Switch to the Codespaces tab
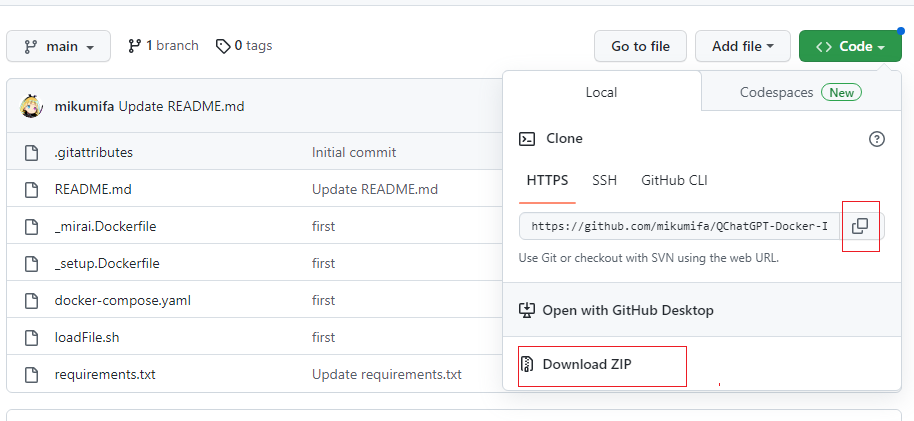 799,92
